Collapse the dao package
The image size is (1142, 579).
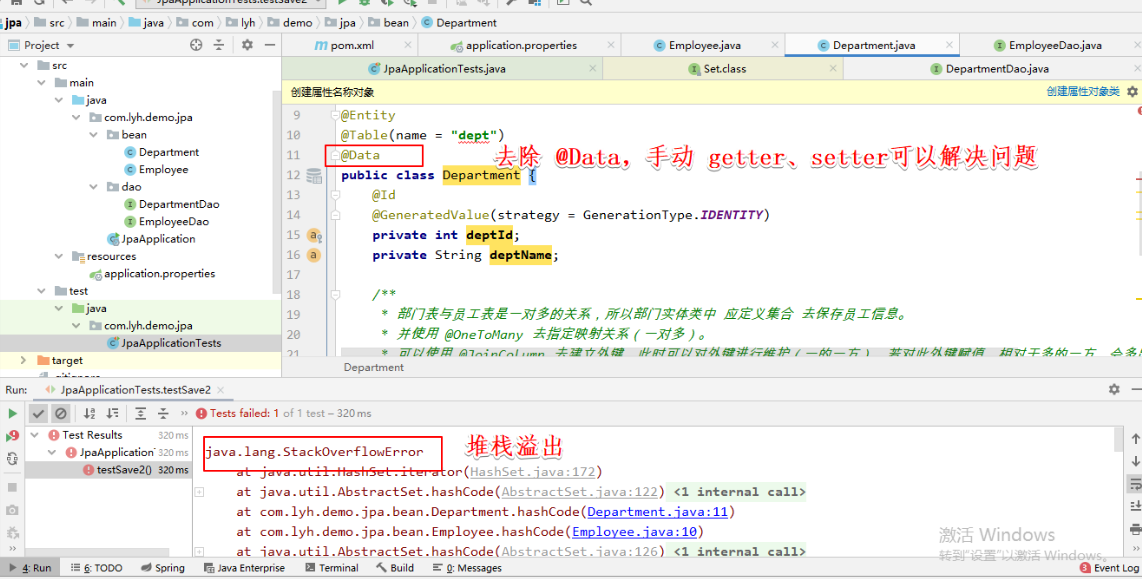coord(93,187)
